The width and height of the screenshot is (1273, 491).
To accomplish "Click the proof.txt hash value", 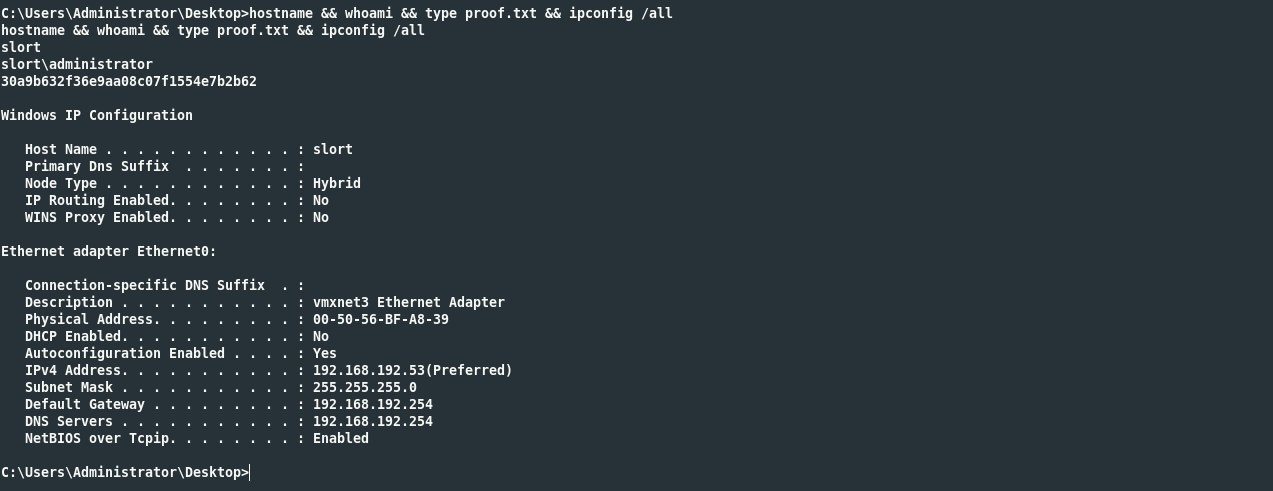I will click(129, 81).
